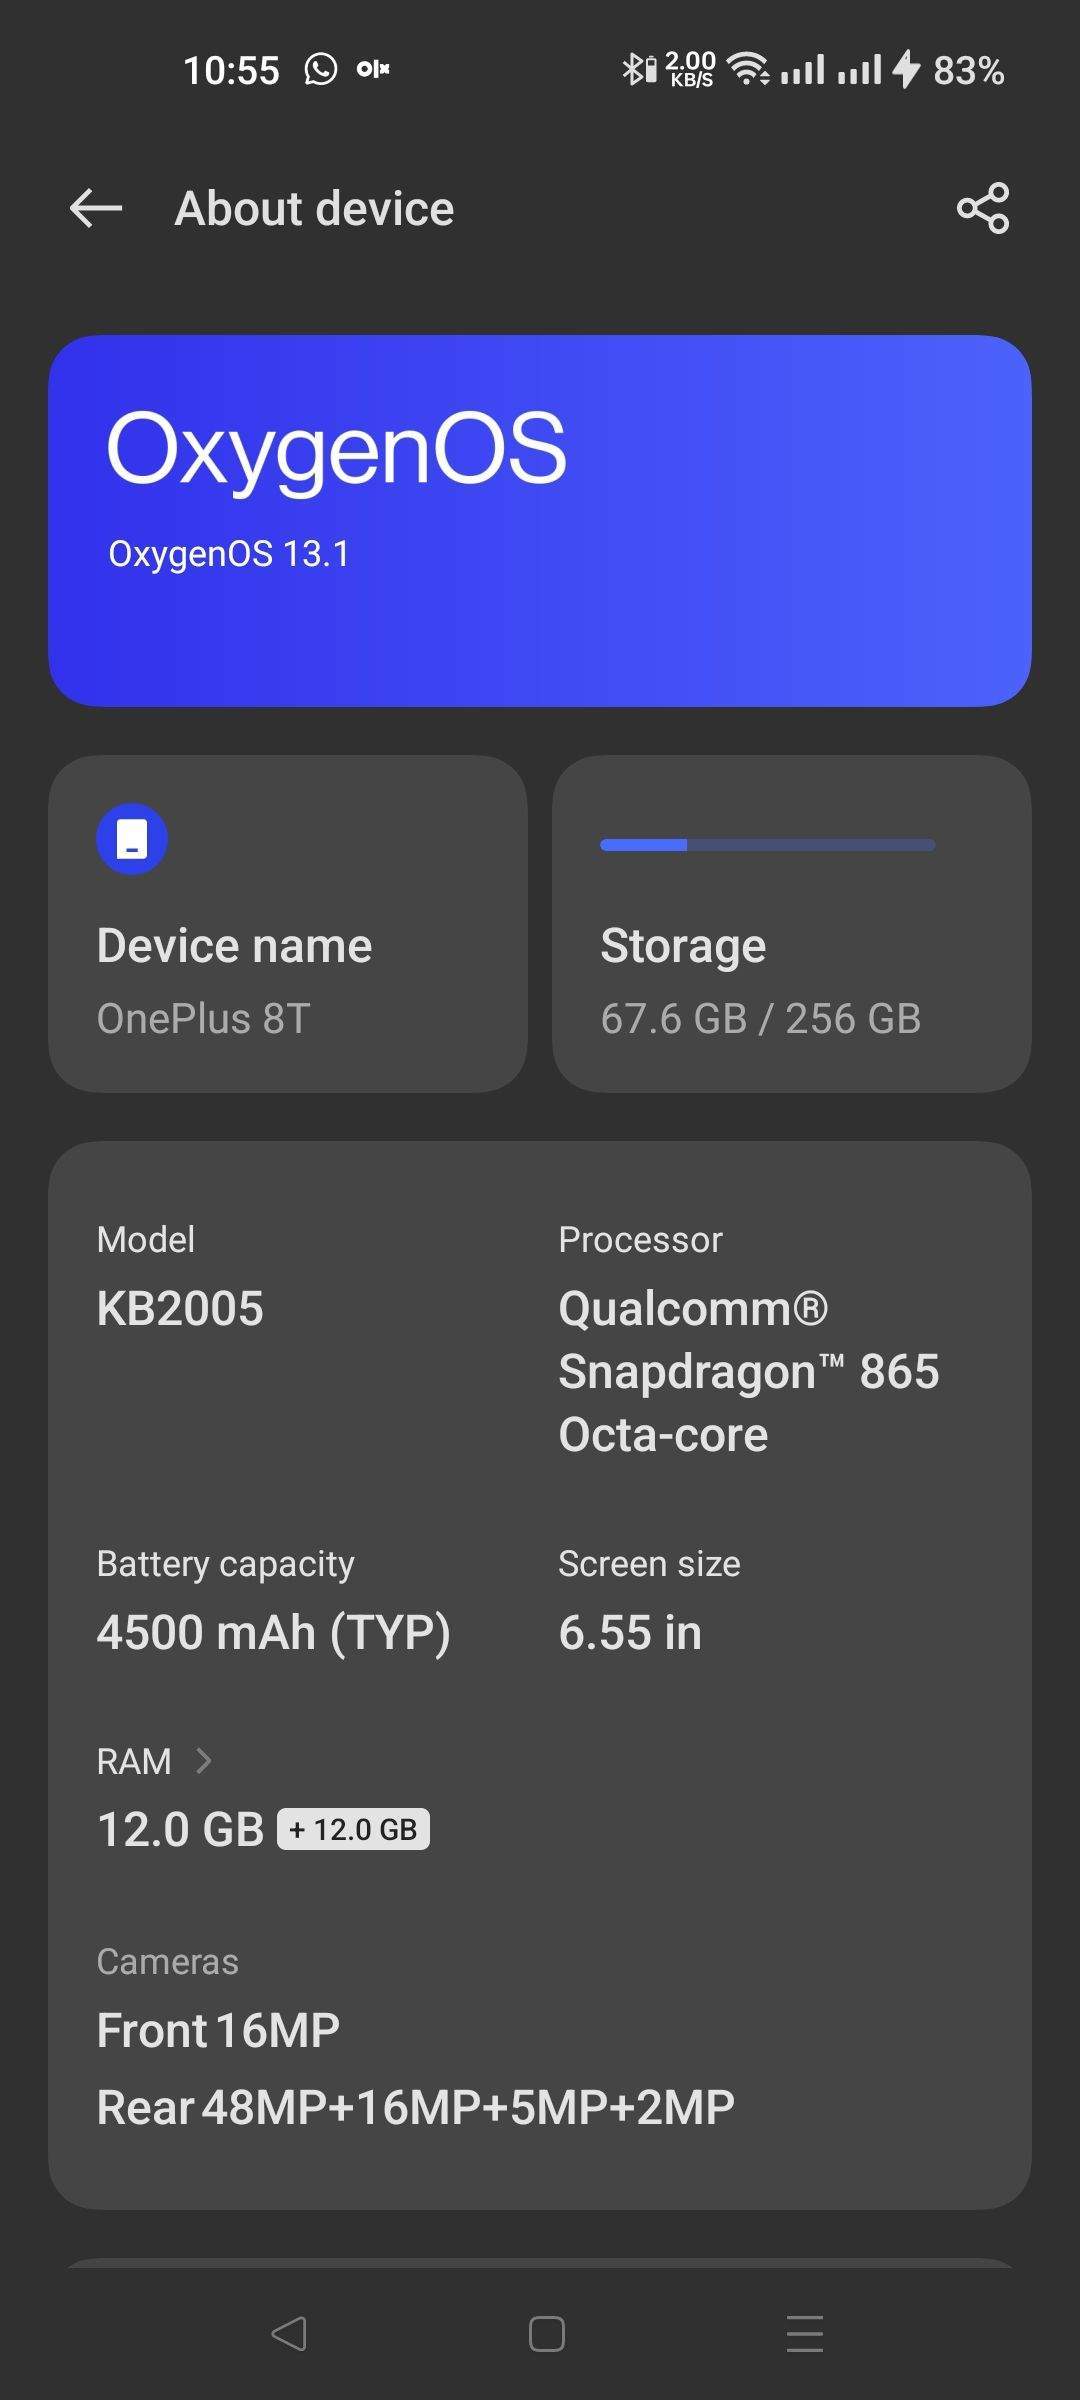This screenshot has width=1080, height=2400.
Task: Tap the Wi-Fi icon in the status bar
Action: pos(748,68)
